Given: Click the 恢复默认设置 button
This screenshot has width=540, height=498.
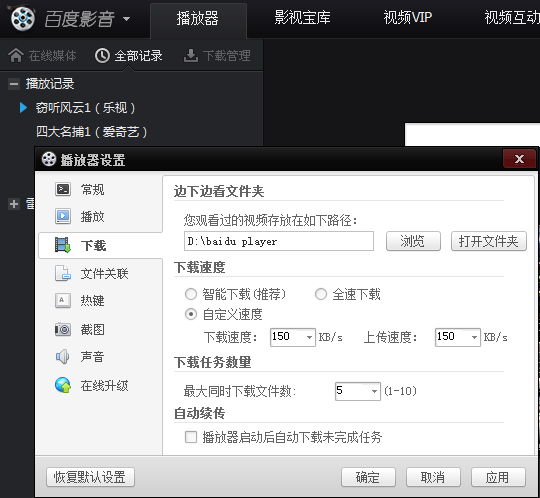Looking at the screenshot, I should point(90,477).
